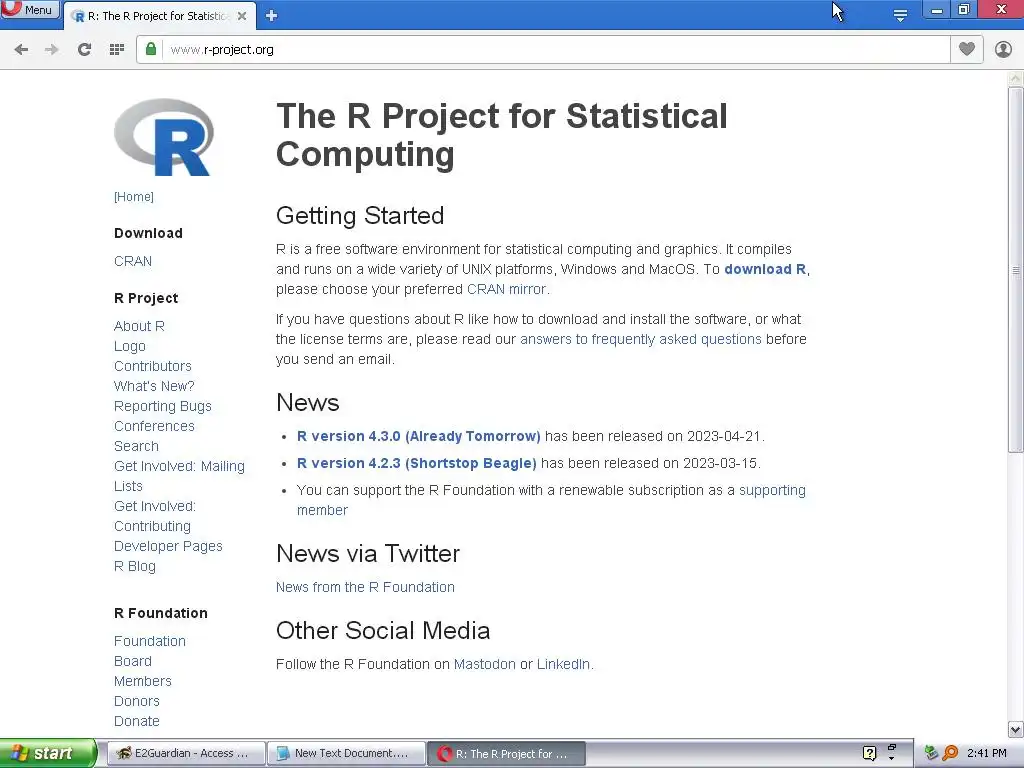Go forward with the forward arrow

point(52,50)
